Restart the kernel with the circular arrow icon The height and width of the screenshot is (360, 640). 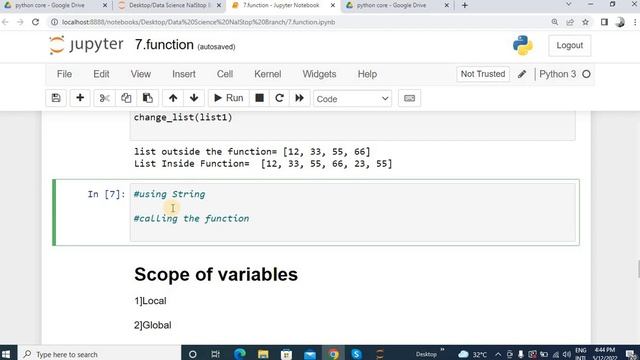(x=279, y=98)
